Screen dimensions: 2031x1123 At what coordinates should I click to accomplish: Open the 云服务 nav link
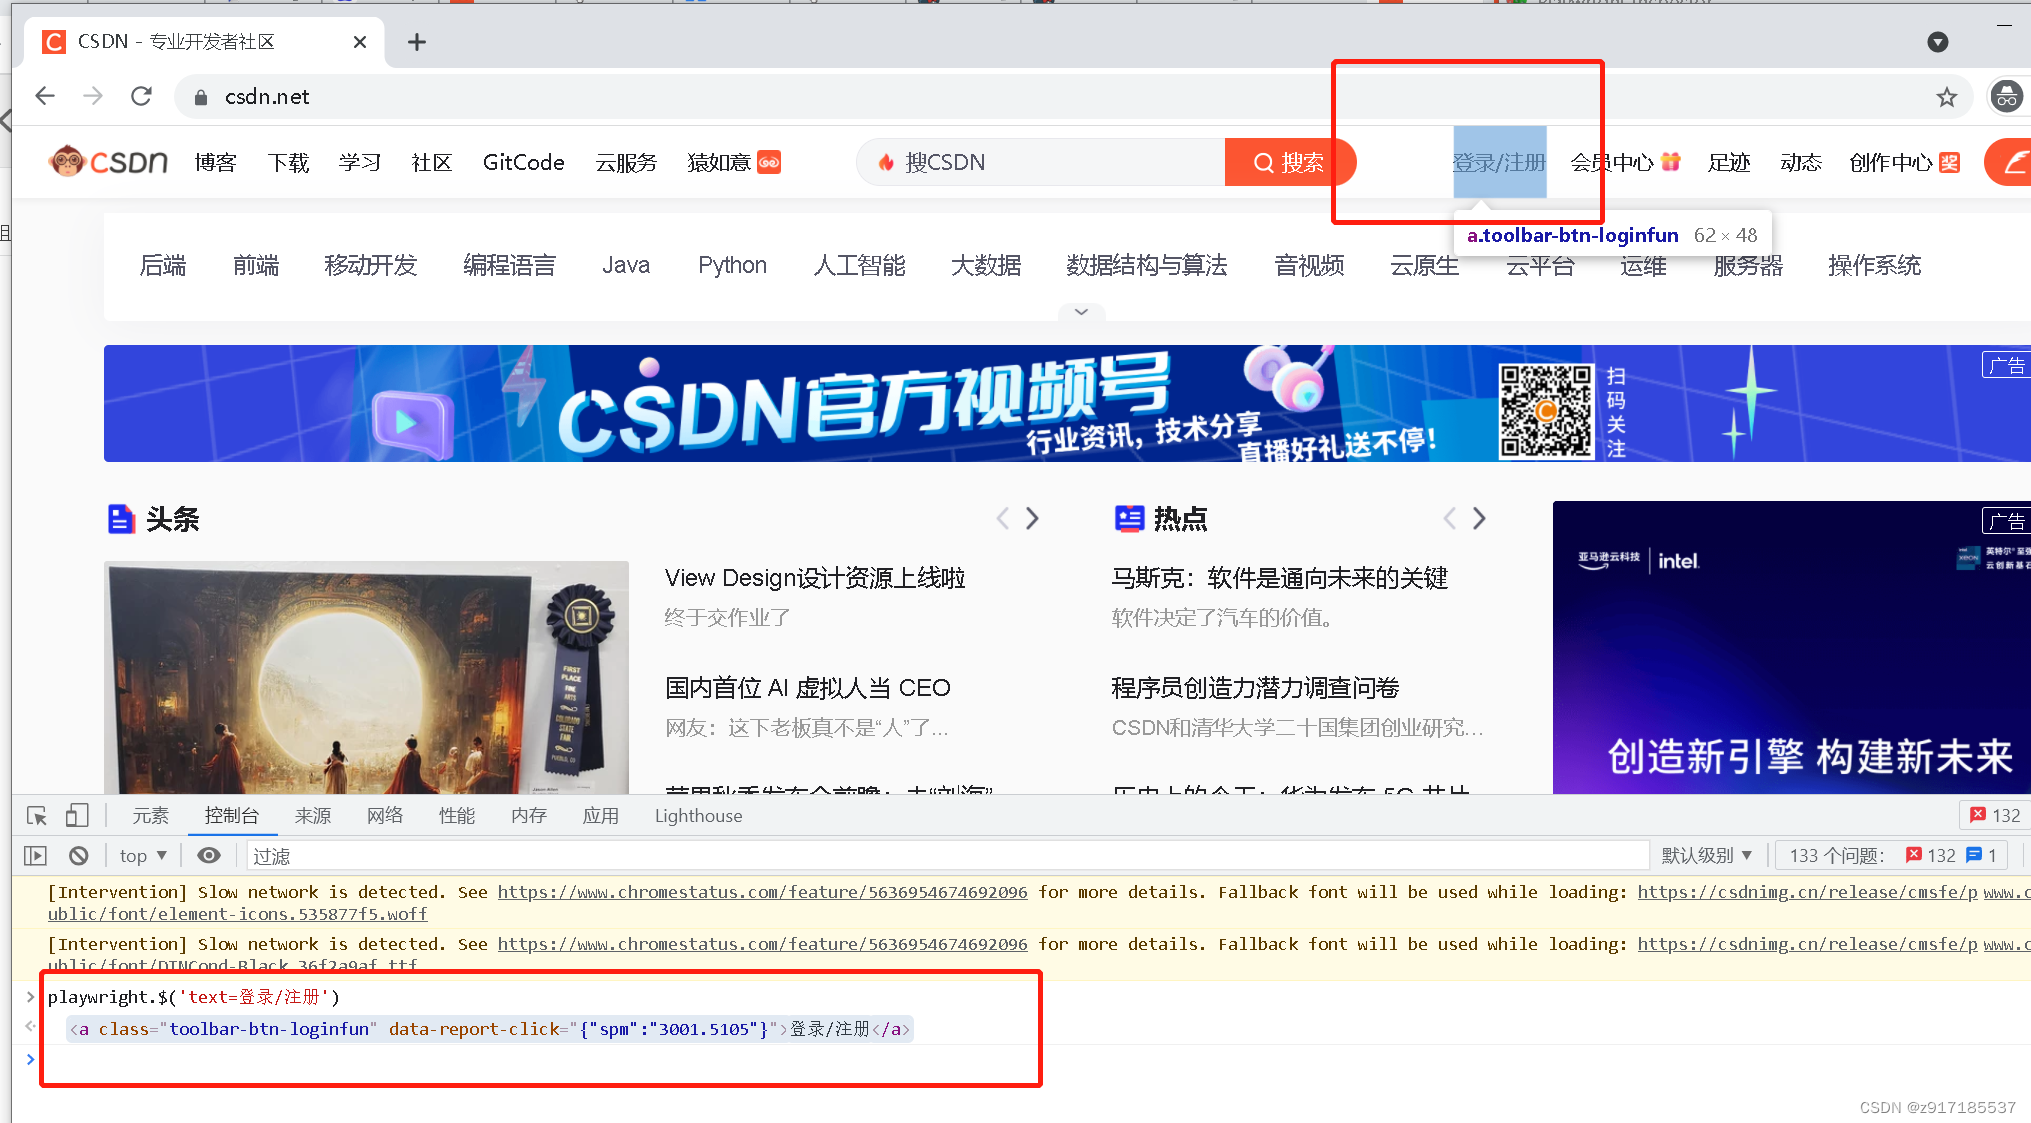[626, 163]
